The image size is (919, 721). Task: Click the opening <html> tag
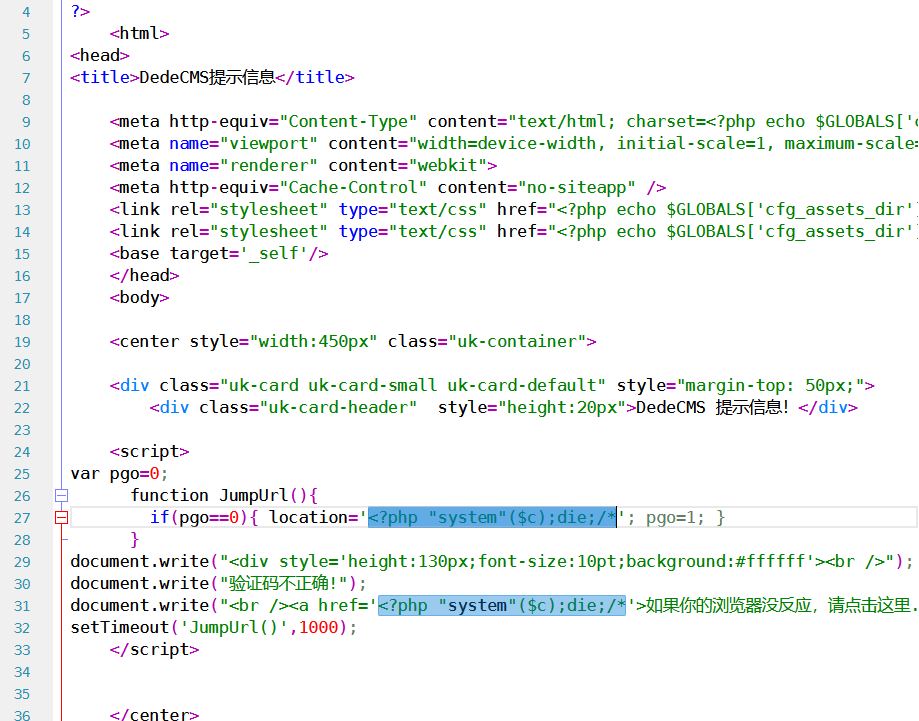139,33
